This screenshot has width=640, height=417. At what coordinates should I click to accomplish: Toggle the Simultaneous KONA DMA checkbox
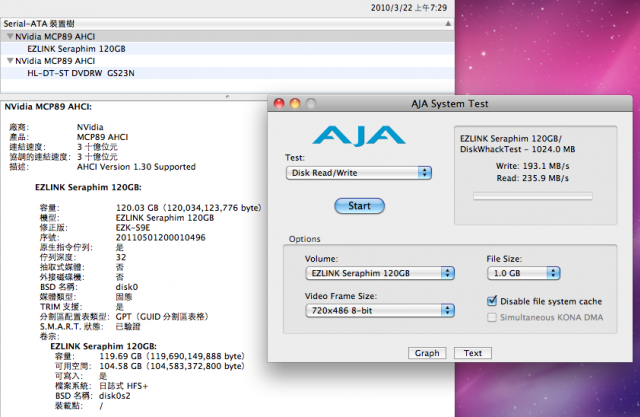(492, 317)
